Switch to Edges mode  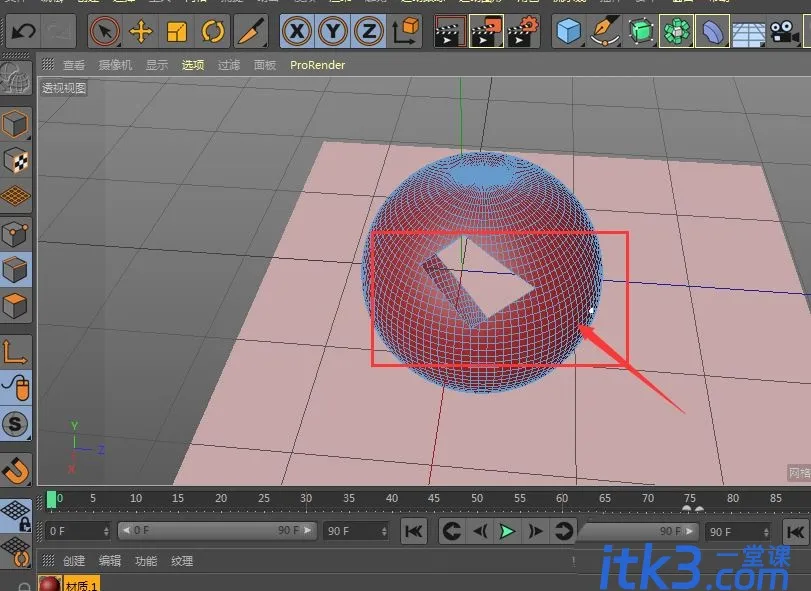[16, 270]
